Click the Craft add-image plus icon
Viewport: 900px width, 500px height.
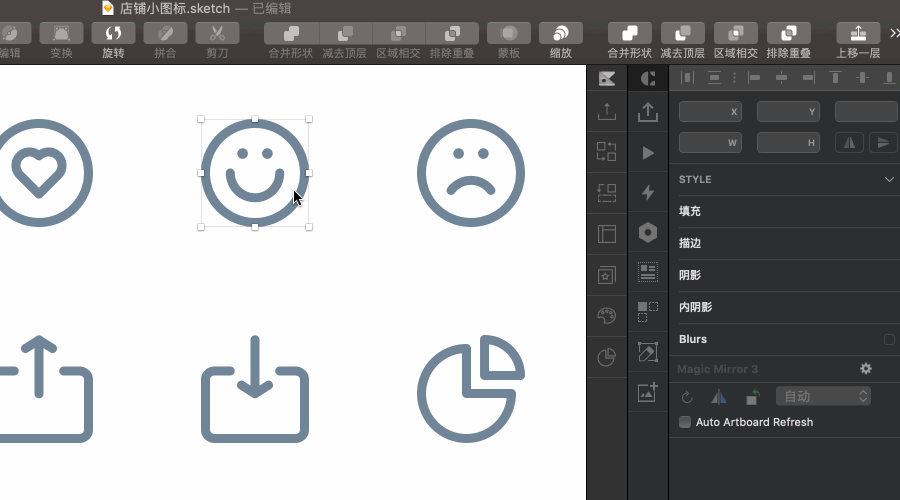coord(648,392)
